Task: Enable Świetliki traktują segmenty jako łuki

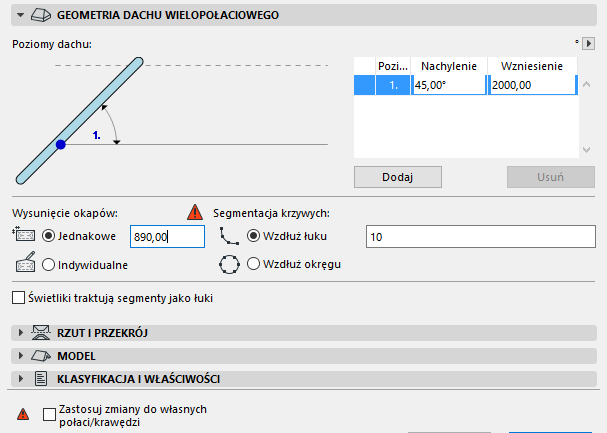Action: [18, 298]
